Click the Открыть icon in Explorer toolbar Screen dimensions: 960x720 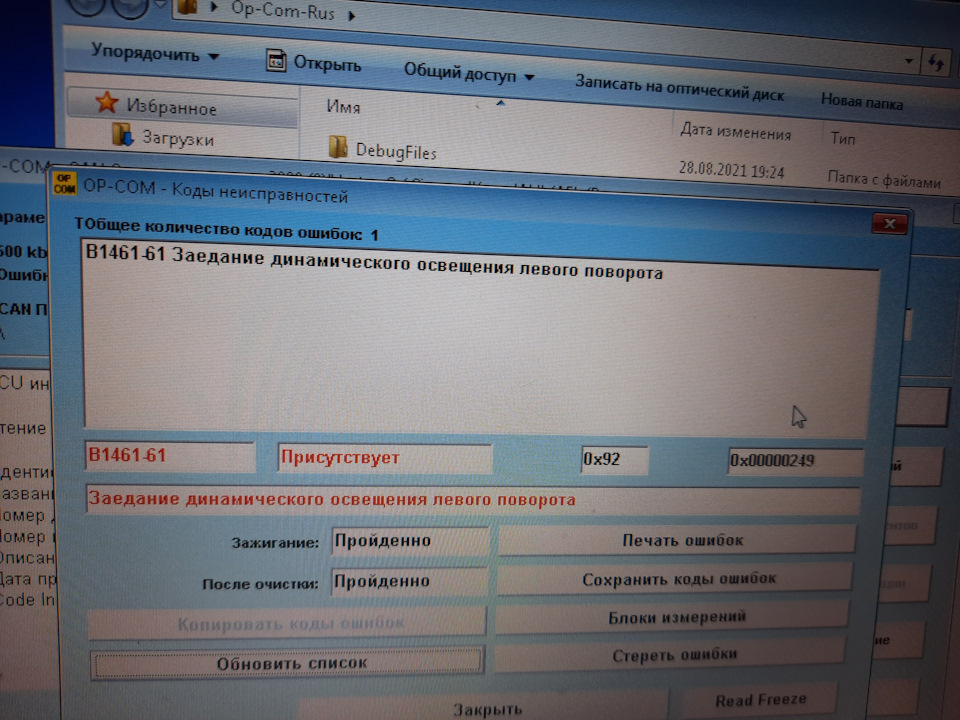276,61
